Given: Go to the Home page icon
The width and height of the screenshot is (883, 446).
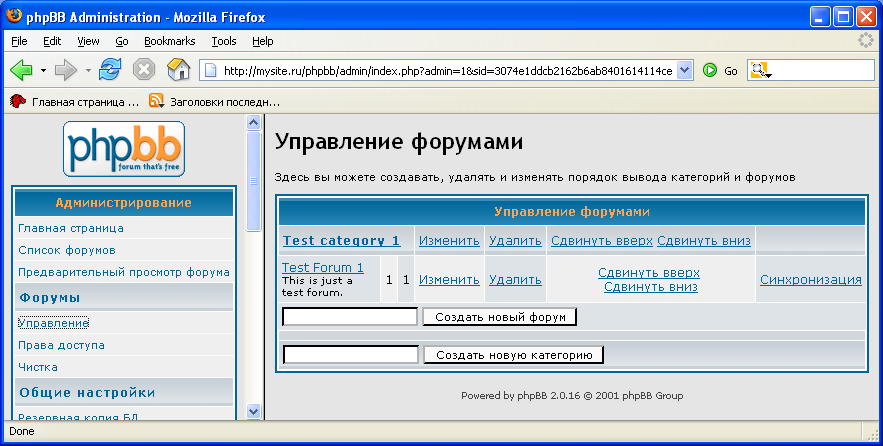Looking at the screenshot, I should click(179, 70).
